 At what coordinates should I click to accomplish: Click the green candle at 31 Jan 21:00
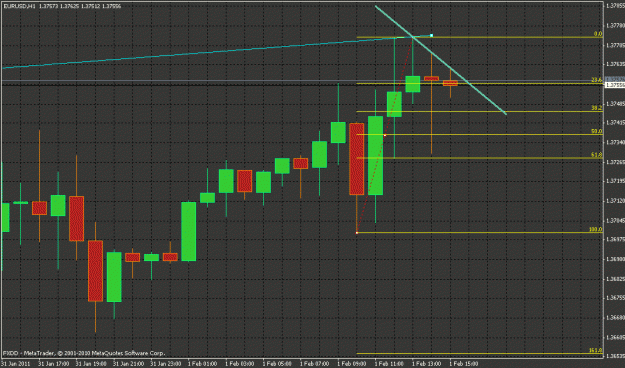click(x=114, y=277)
